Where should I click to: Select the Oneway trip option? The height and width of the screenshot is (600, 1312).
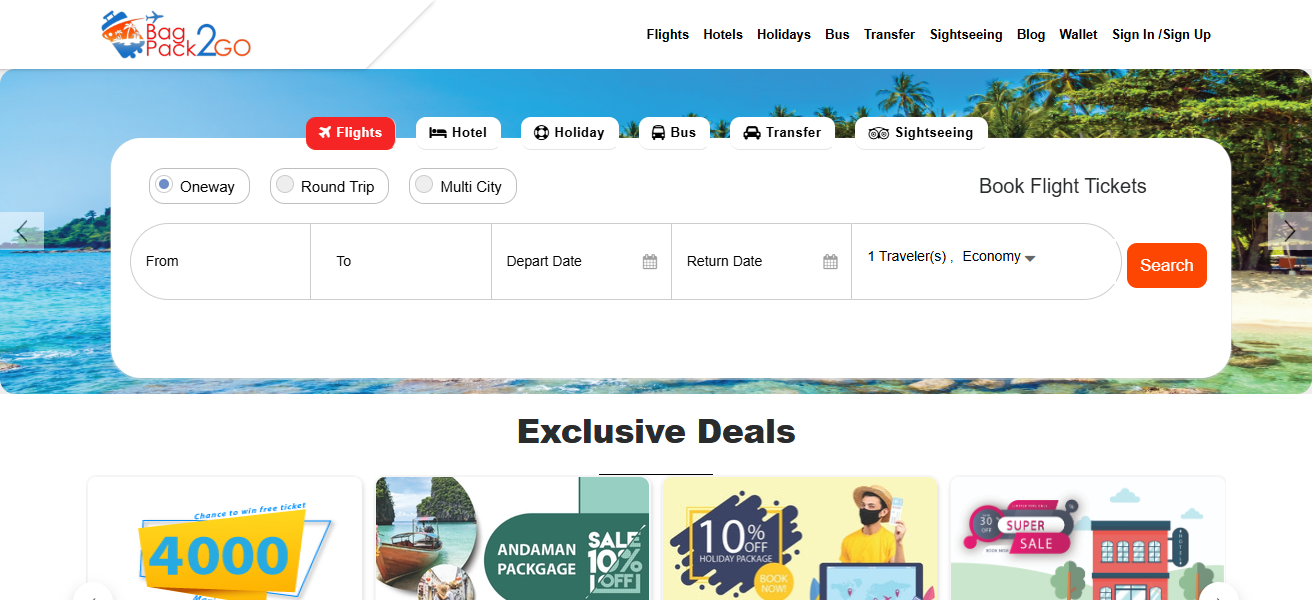pos(199,186)
